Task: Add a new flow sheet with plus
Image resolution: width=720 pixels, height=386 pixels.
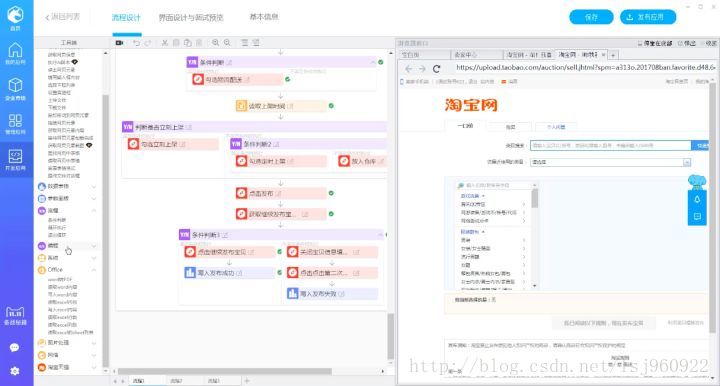Action: tap(247, 381)
